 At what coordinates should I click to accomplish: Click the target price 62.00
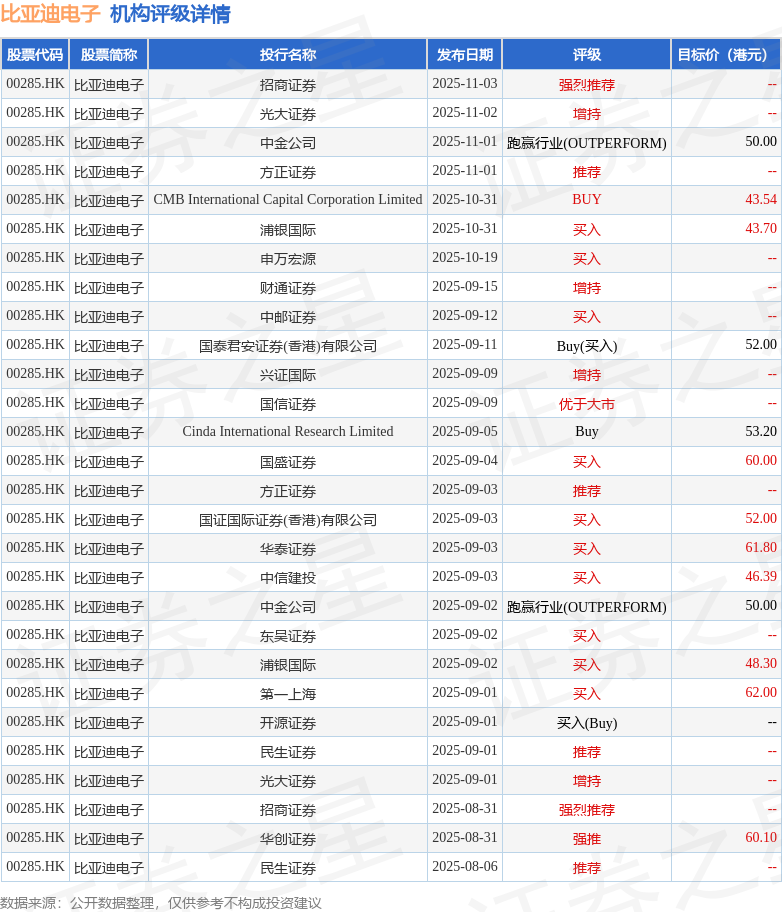(x=760, y=693)
